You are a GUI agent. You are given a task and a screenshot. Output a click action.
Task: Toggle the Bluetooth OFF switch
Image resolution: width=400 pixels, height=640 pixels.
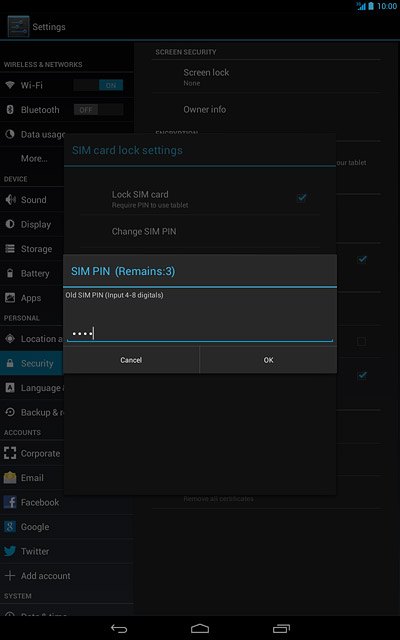(x=98, y=110)
